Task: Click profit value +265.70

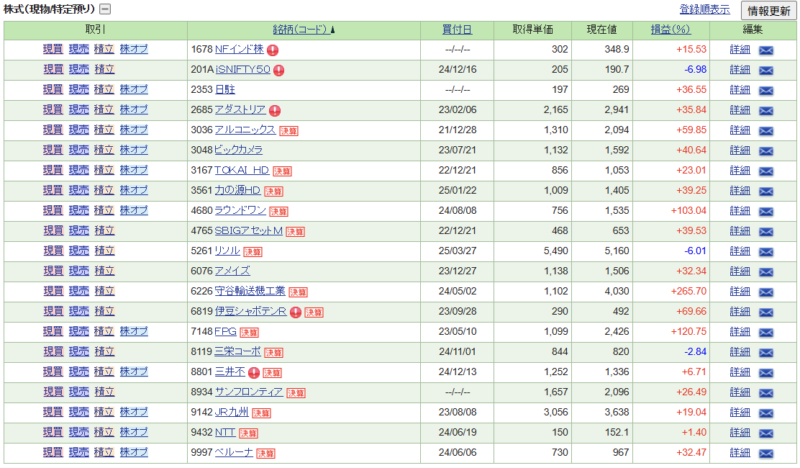Action: [689, 291]
